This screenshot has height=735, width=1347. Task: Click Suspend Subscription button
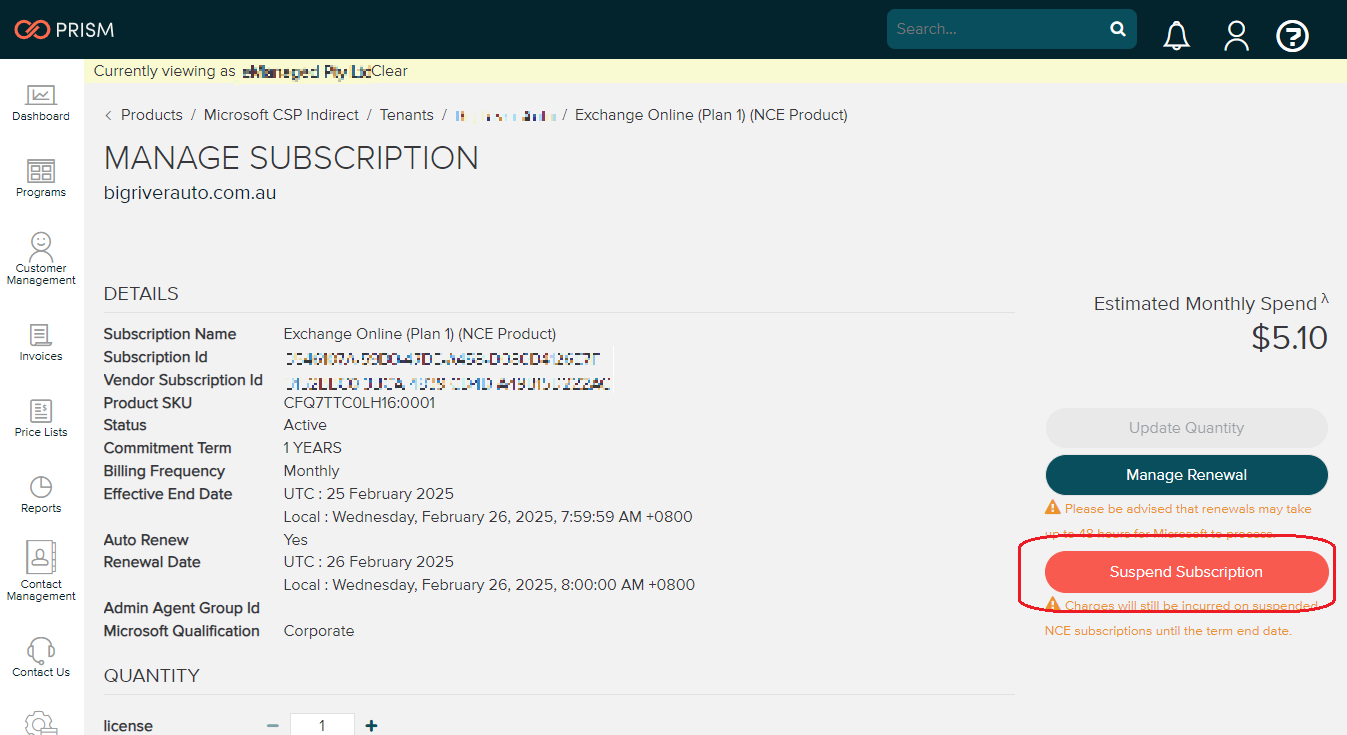click(x=1186, y=572)
